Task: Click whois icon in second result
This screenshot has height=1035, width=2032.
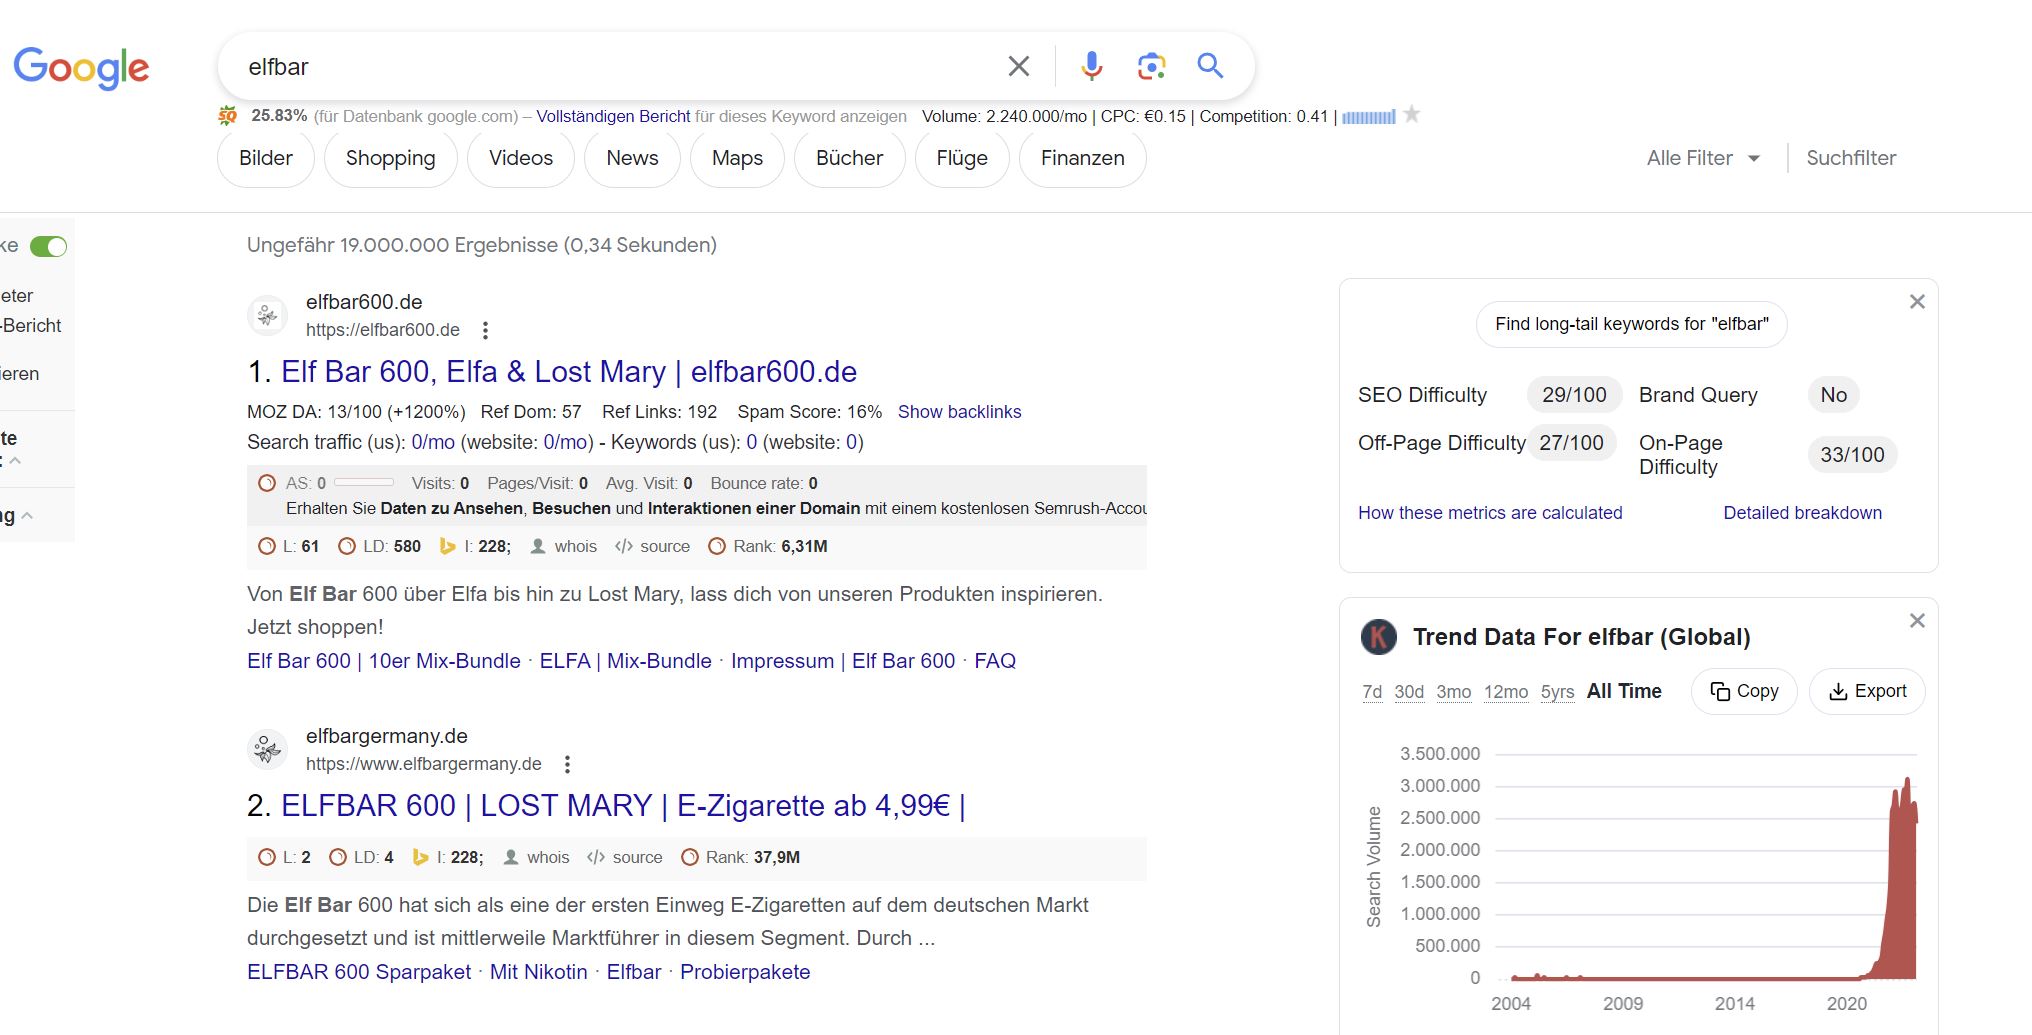Action: tap(511, 857)
